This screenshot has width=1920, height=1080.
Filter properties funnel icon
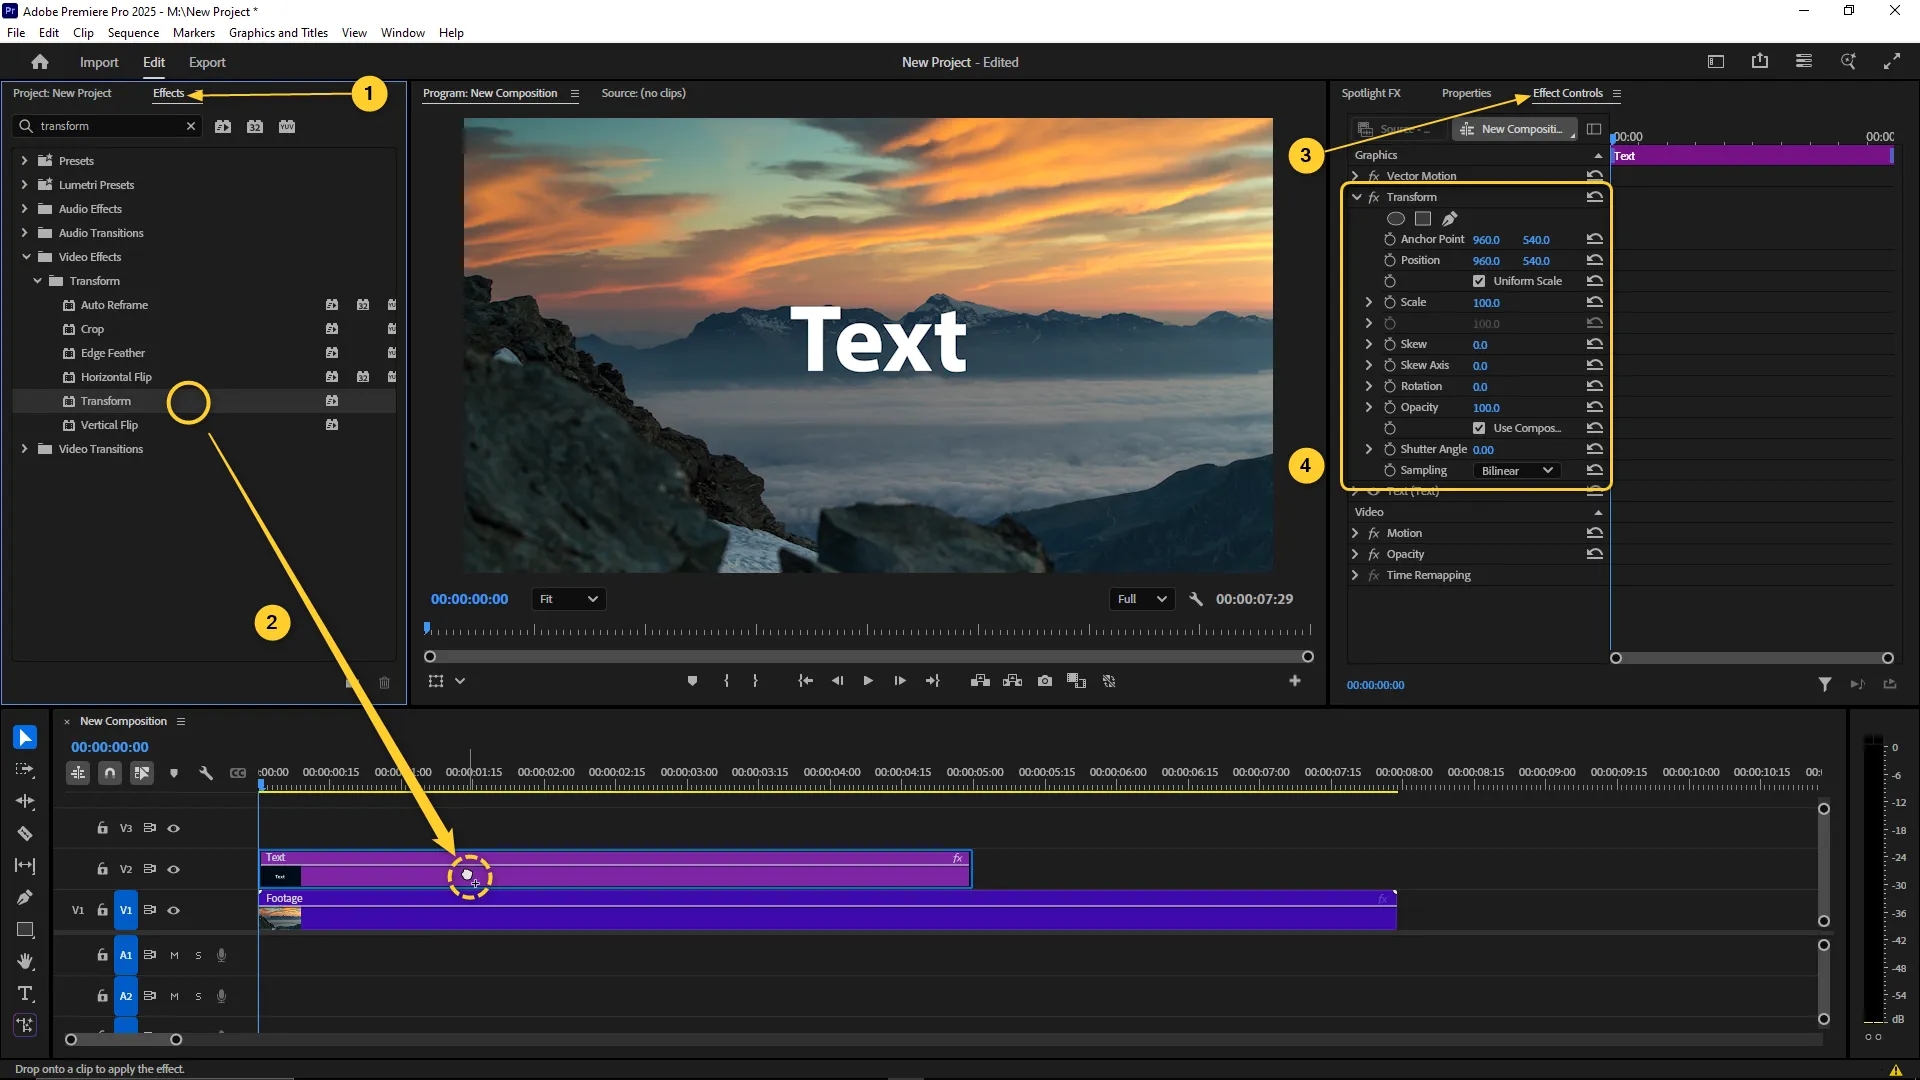point(1825,685)
